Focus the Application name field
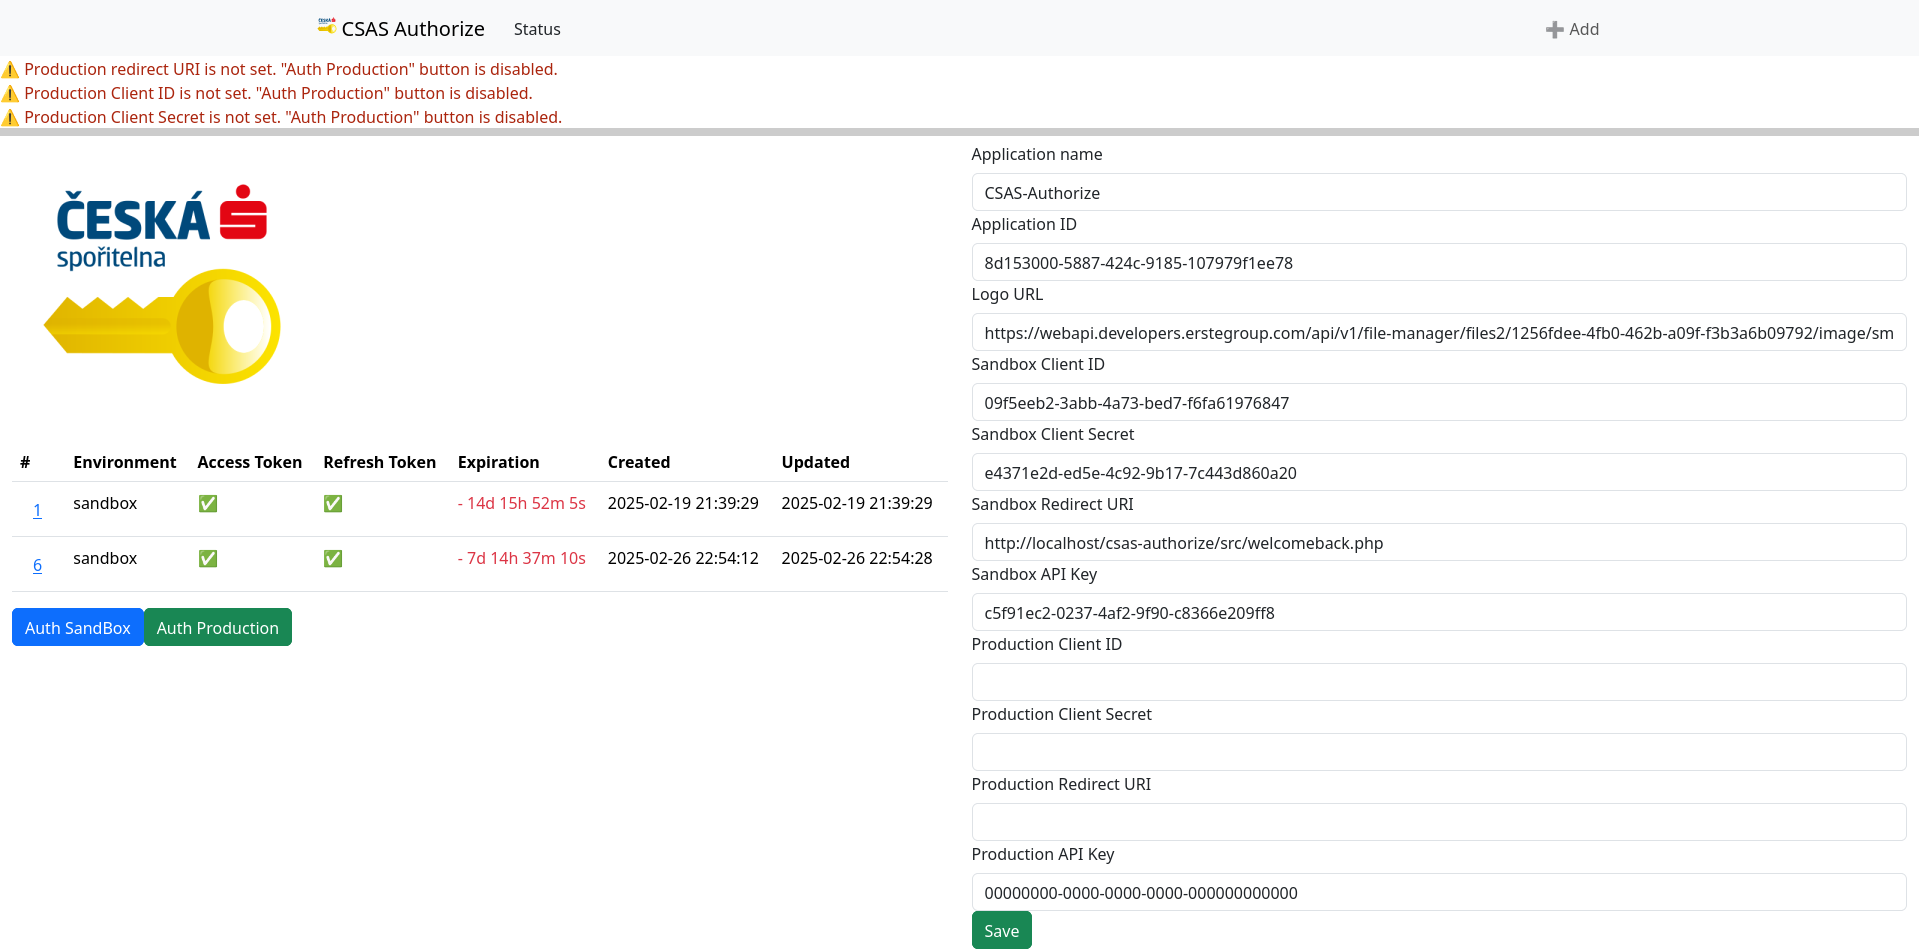The width and height of the screenshot is (1919, 949). pyautogui.click(x=1438, y=192)
